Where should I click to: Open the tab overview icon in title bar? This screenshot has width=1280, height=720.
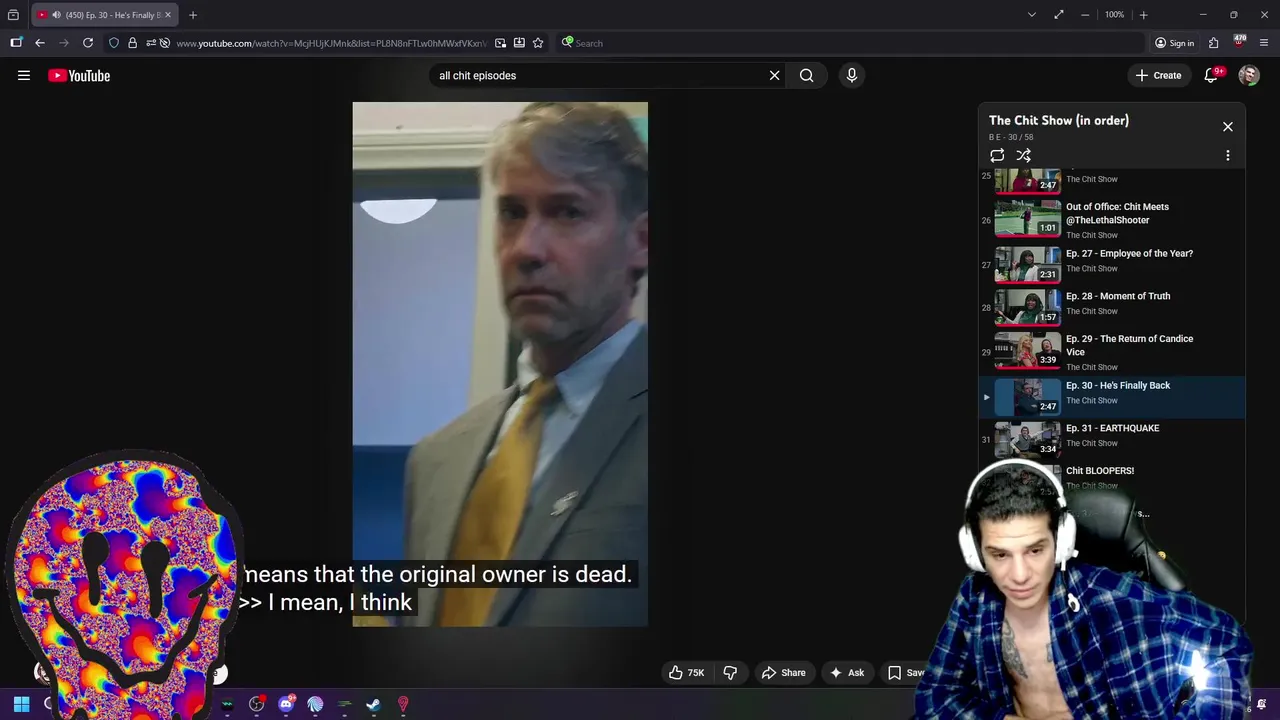(x=13, y=15)
